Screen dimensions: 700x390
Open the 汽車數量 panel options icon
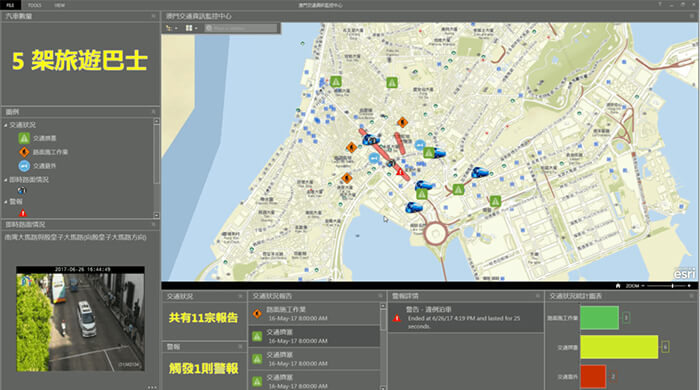(x=154, y=16)
